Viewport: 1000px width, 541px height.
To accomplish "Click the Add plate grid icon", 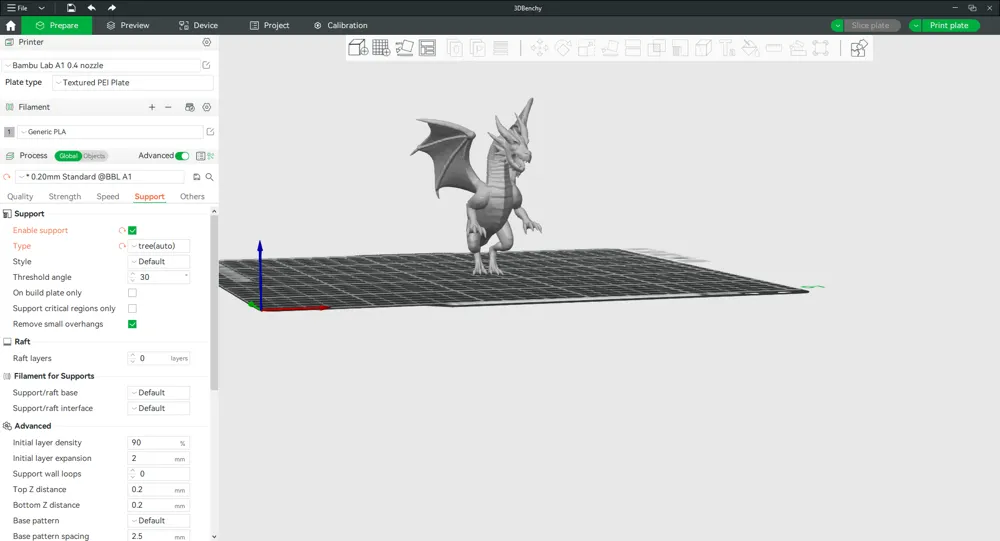I will coord(381,48).
